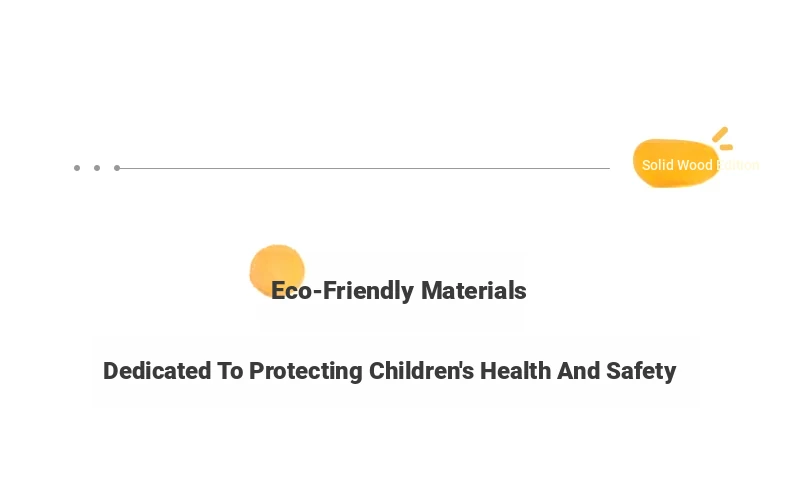Click the word Protecting in the subtitle
The image size is (790, 499).
306,371
